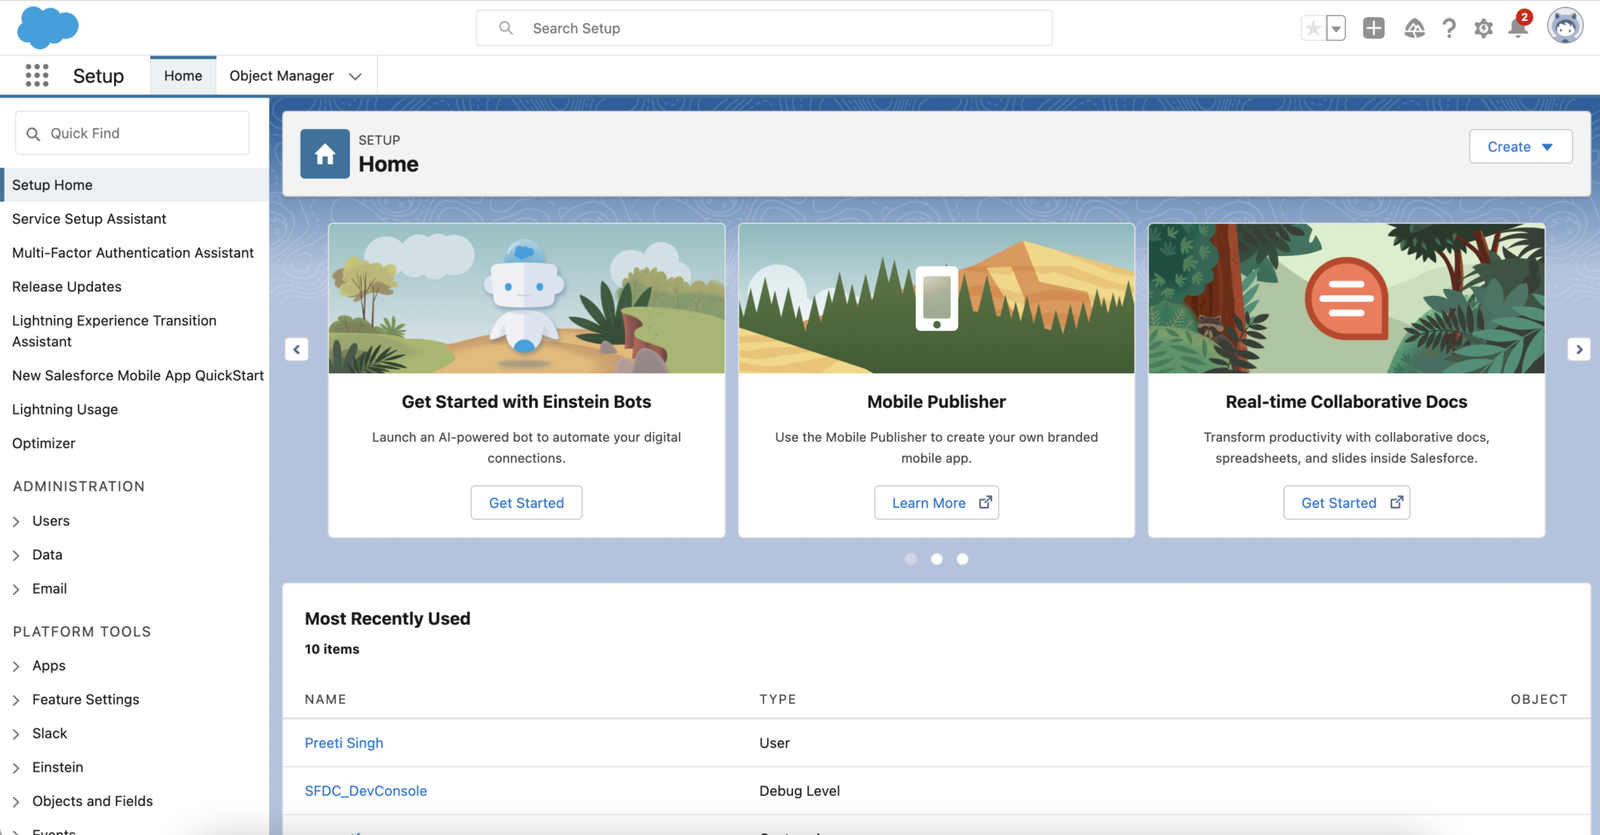
Task: Switch to the Home tab
Action: click(183, 76)
